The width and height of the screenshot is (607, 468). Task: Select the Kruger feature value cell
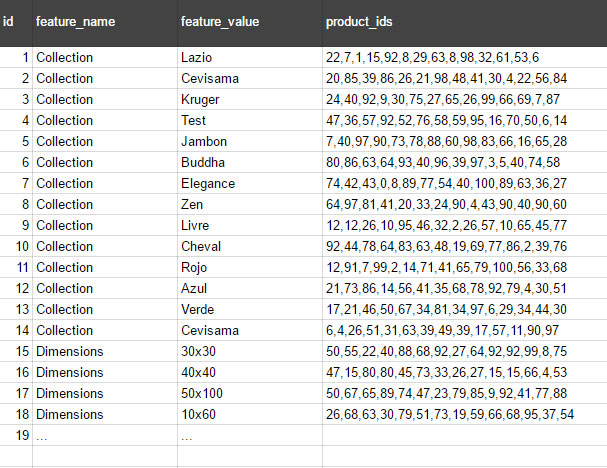tap(250, 99)
